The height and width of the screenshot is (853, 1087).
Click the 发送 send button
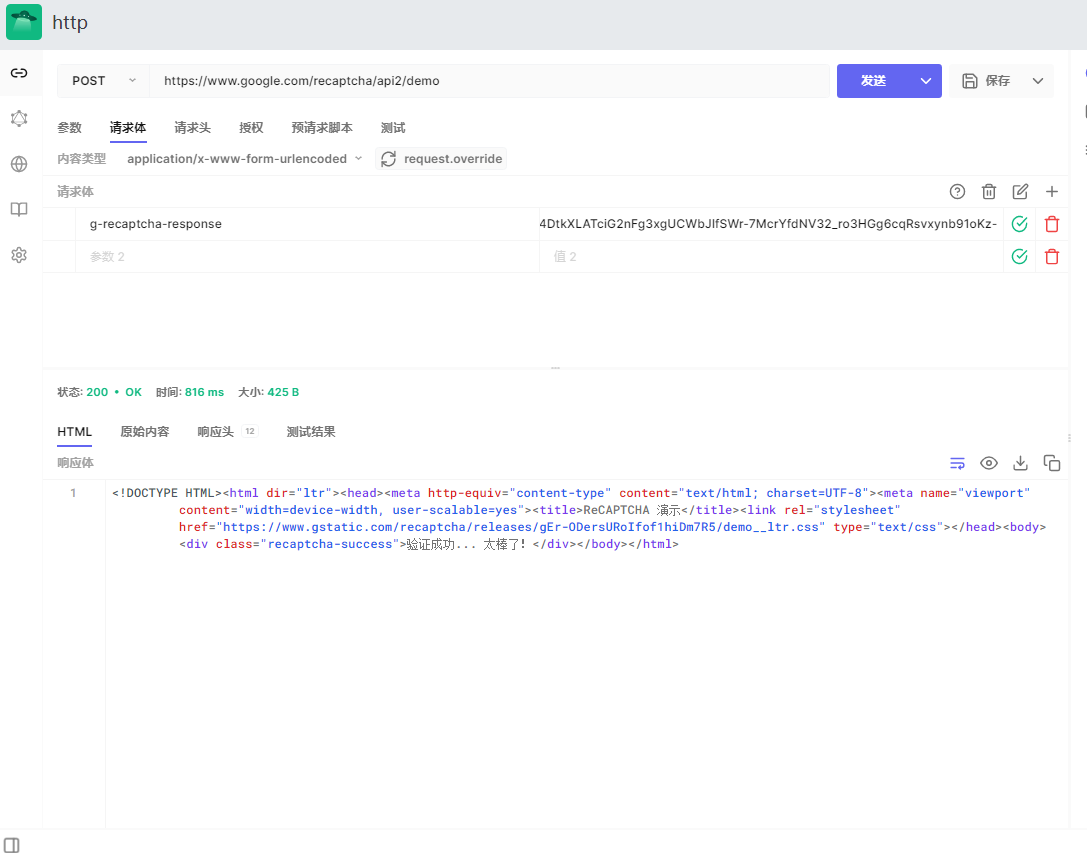pos(873,81)
